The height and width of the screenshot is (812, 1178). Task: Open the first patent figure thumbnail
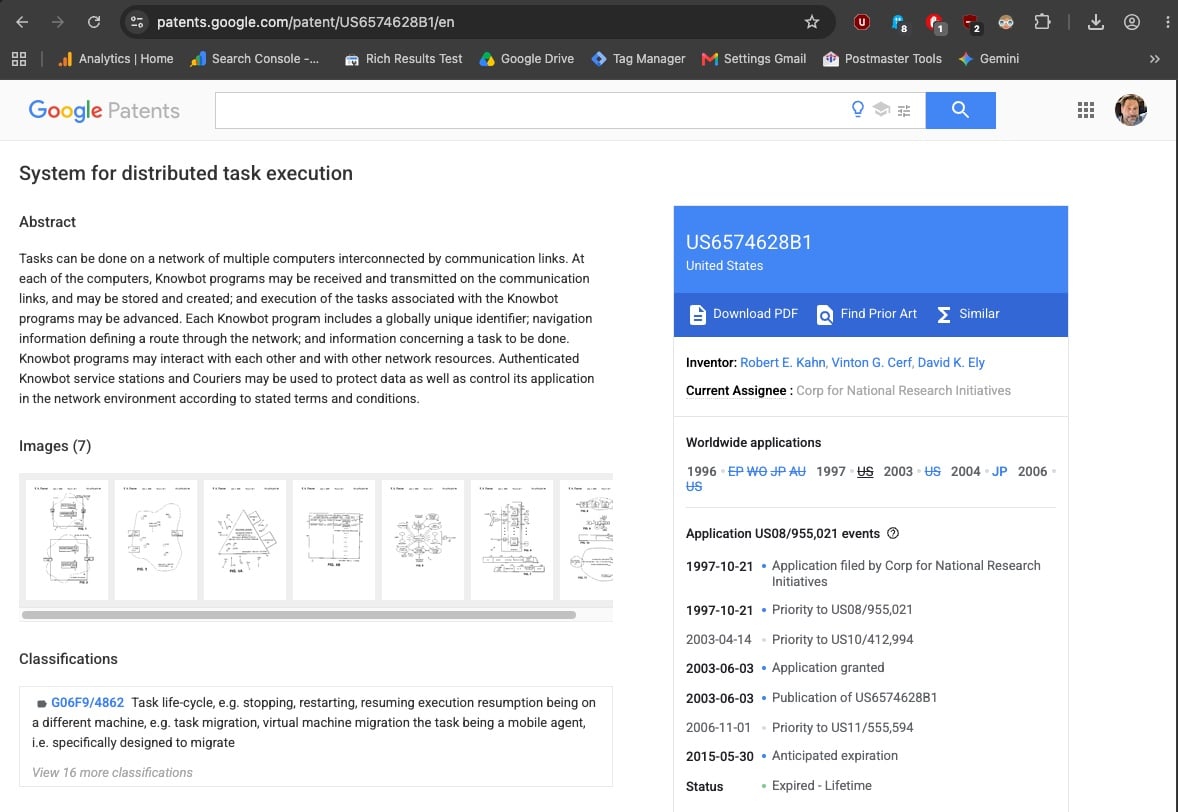coord(67,539)
